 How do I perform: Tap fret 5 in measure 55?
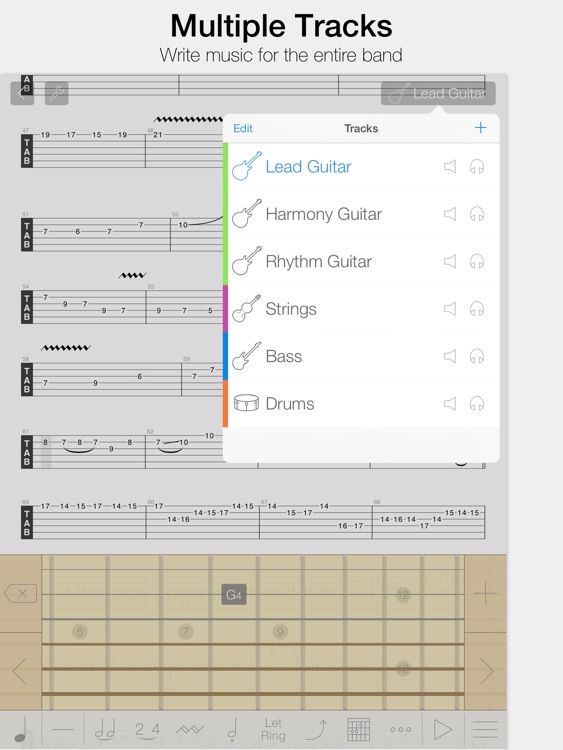pos(210,310)
